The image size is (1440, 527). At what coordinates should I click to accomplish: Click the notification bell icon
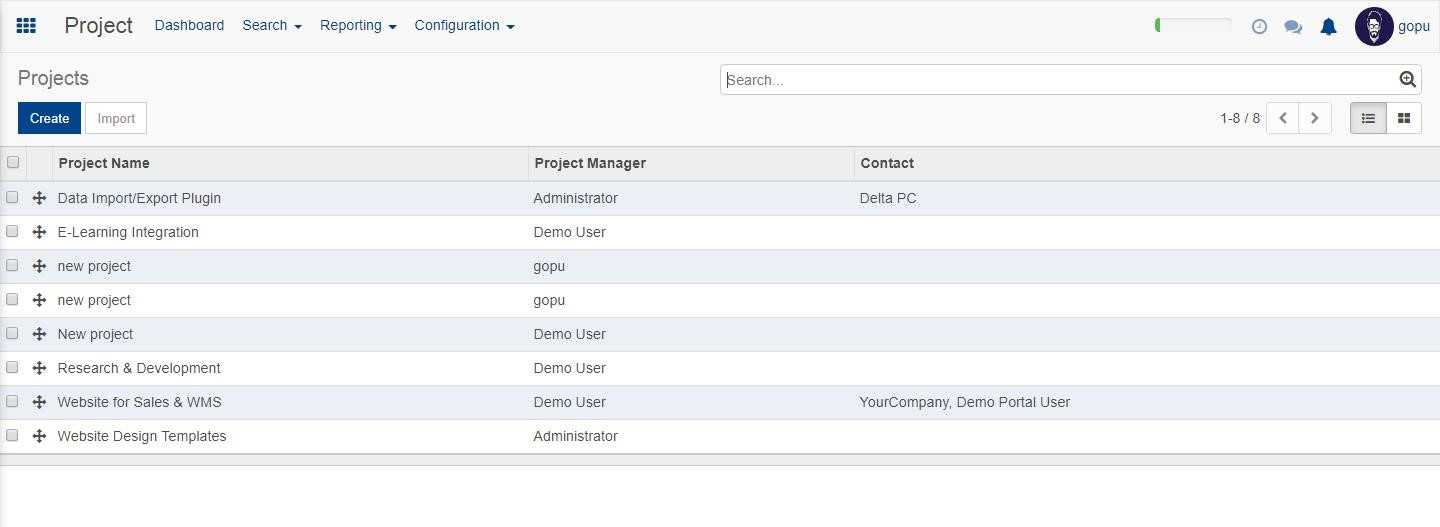(x=1328, y=27)
